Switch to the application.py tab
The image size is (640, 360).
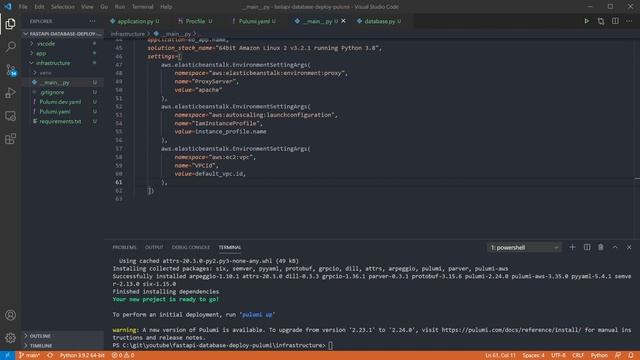135,21
